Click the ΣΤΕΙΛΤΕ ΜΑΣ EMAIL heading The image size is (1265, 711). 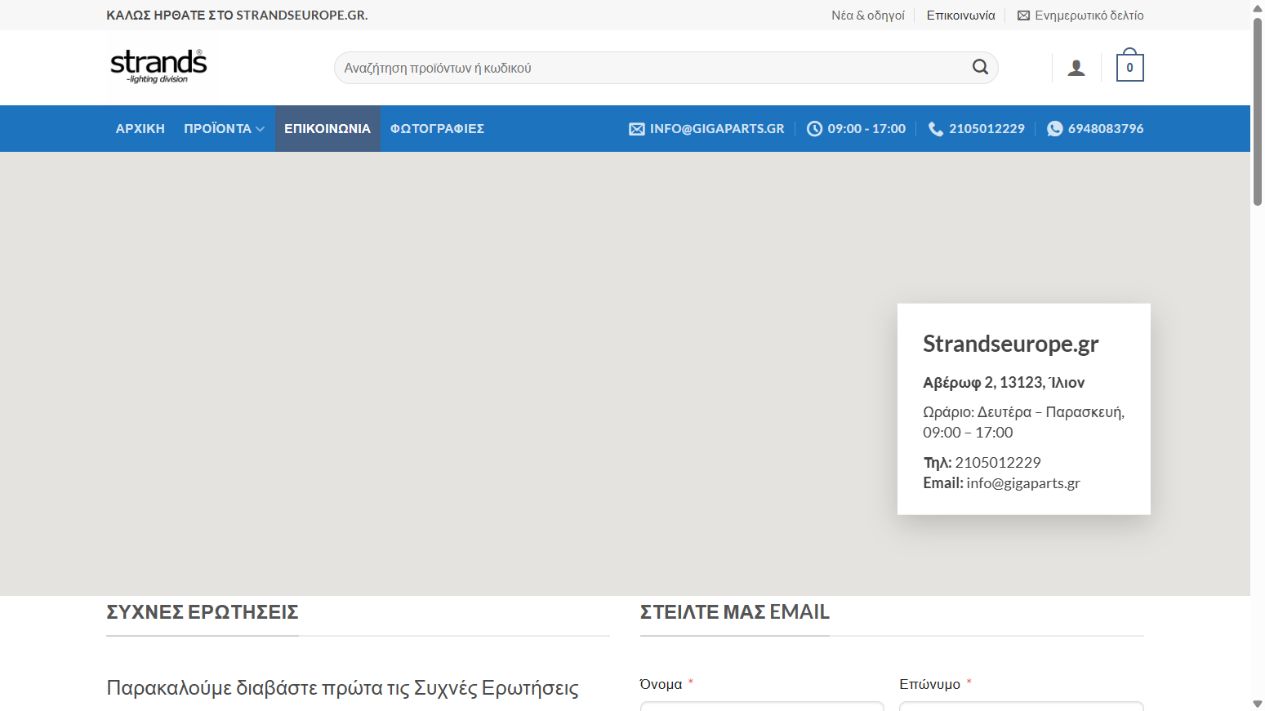pyautogui.click(x=735, y=612)
